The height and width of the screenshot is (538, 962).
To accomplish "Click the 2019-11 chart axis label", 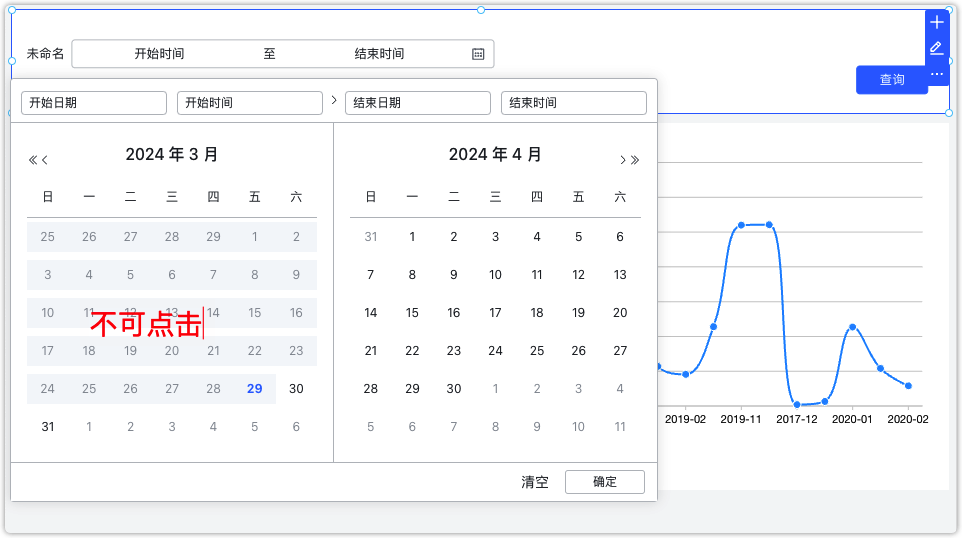I will point(741,419).
